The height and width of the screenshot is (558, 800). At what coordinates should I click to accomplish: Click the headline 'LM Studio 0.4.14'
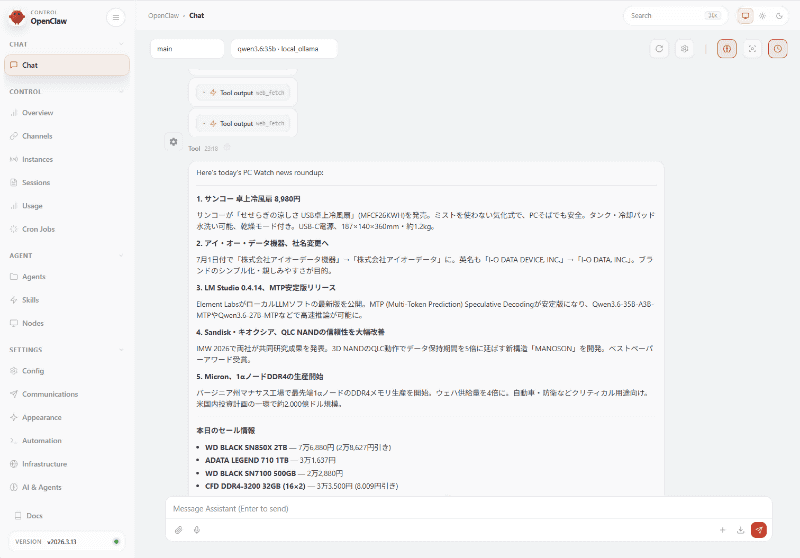pos(266,288)
